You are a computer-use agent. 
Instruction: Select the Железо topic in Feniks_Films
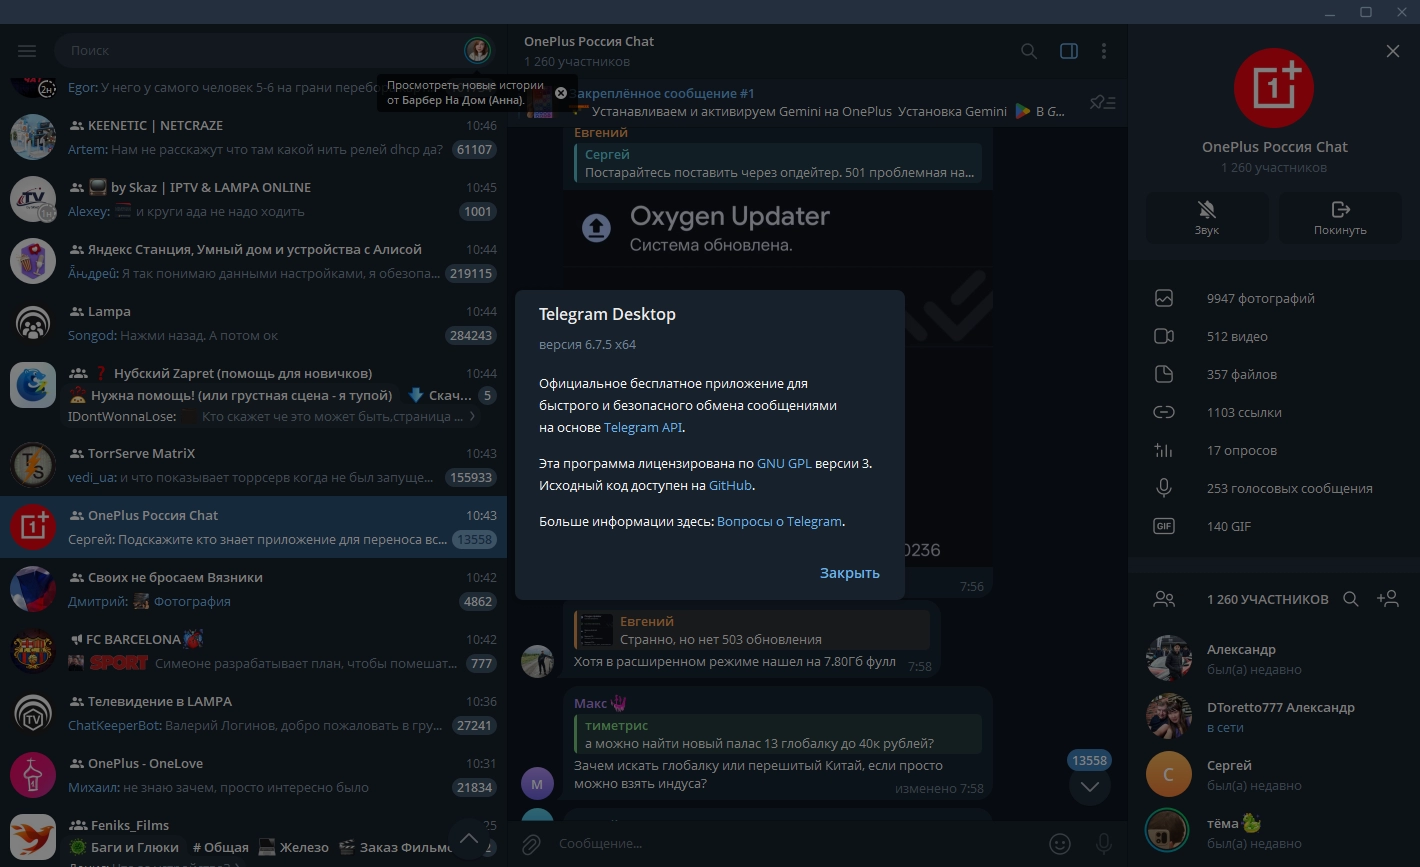[x=293, y=848]
